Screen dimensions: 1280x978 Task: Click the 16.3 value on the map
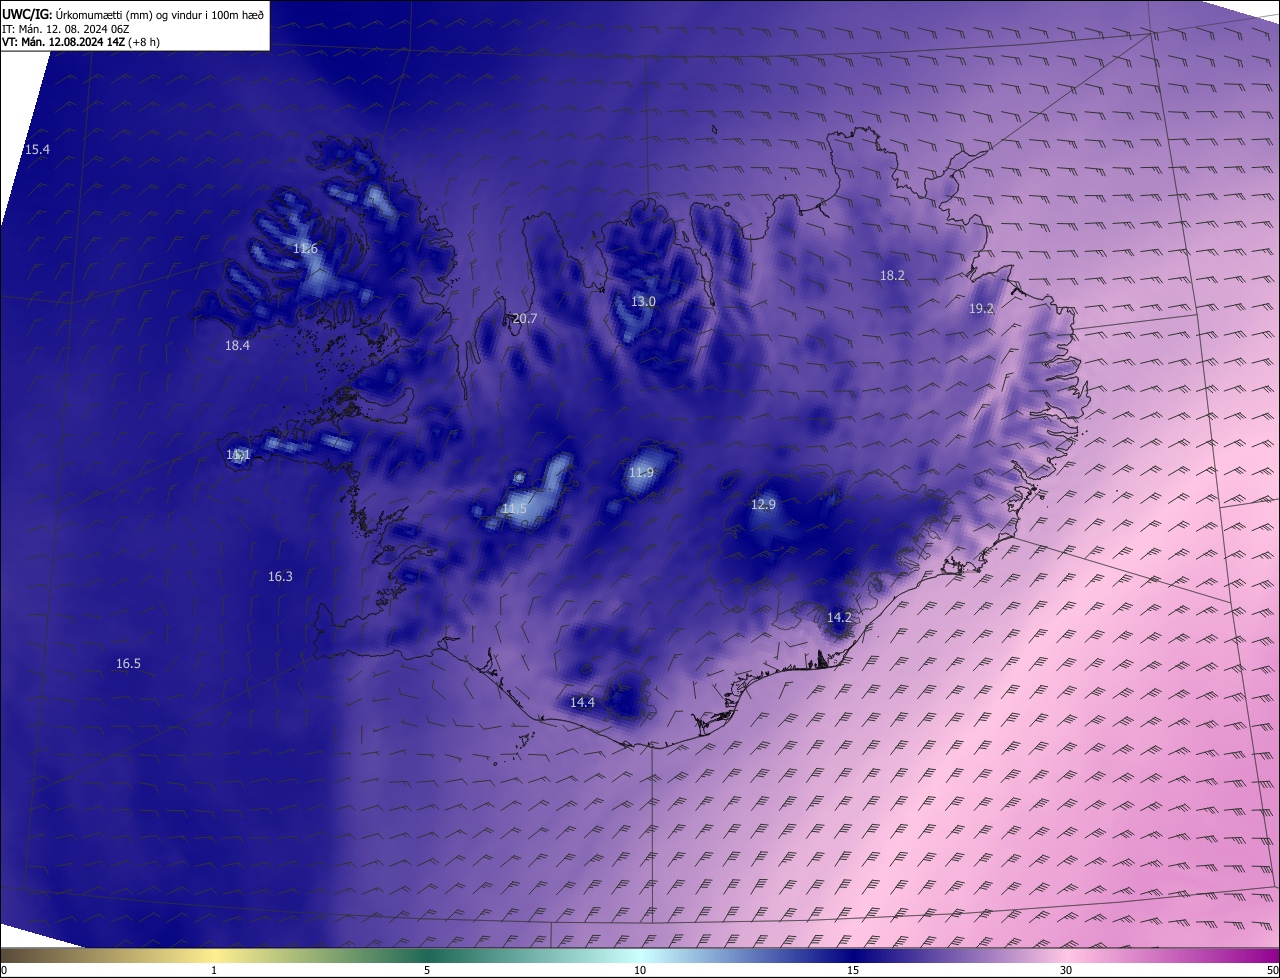point(280,577)
